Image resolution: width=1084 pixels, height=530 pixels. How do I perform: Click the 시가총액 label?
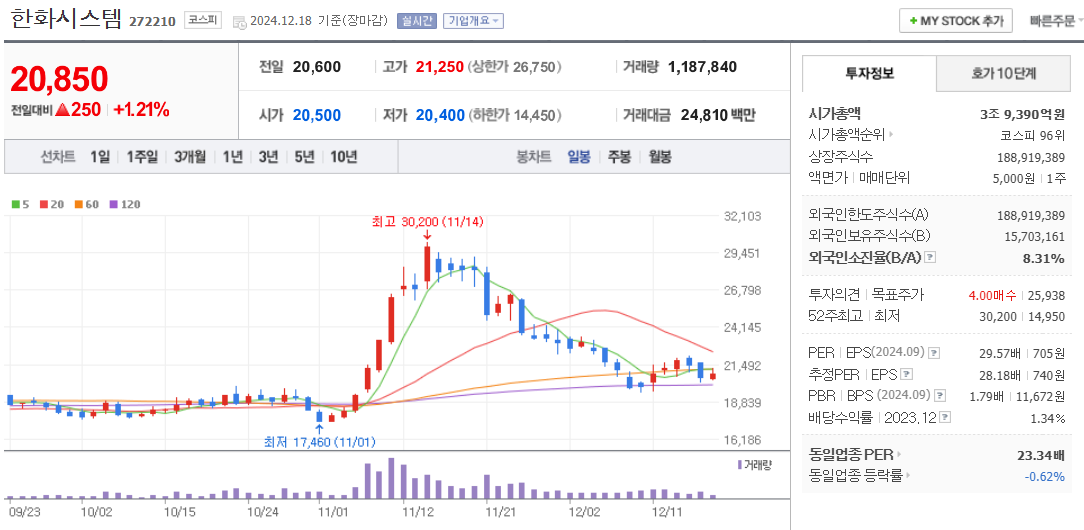(834, 113)
